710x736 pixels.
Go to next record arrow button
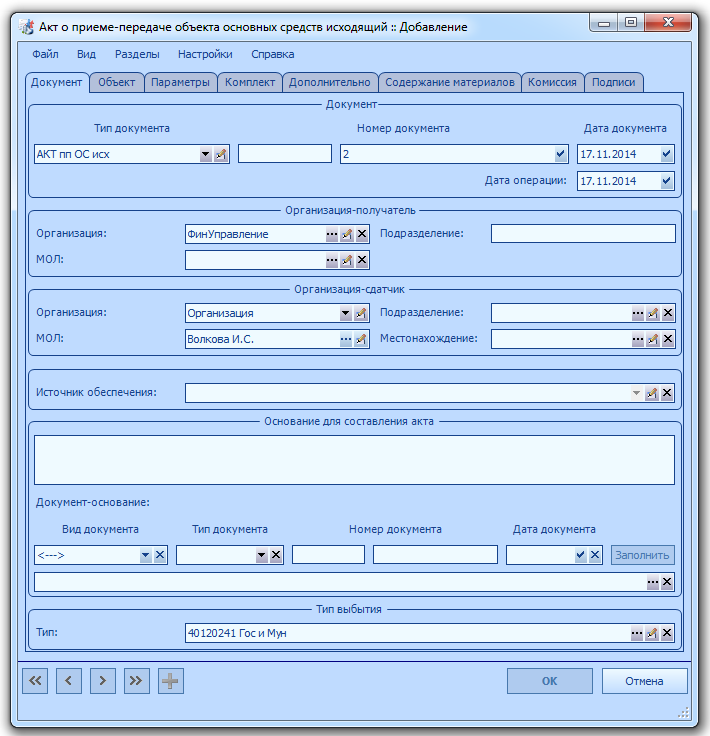point(103,681)
